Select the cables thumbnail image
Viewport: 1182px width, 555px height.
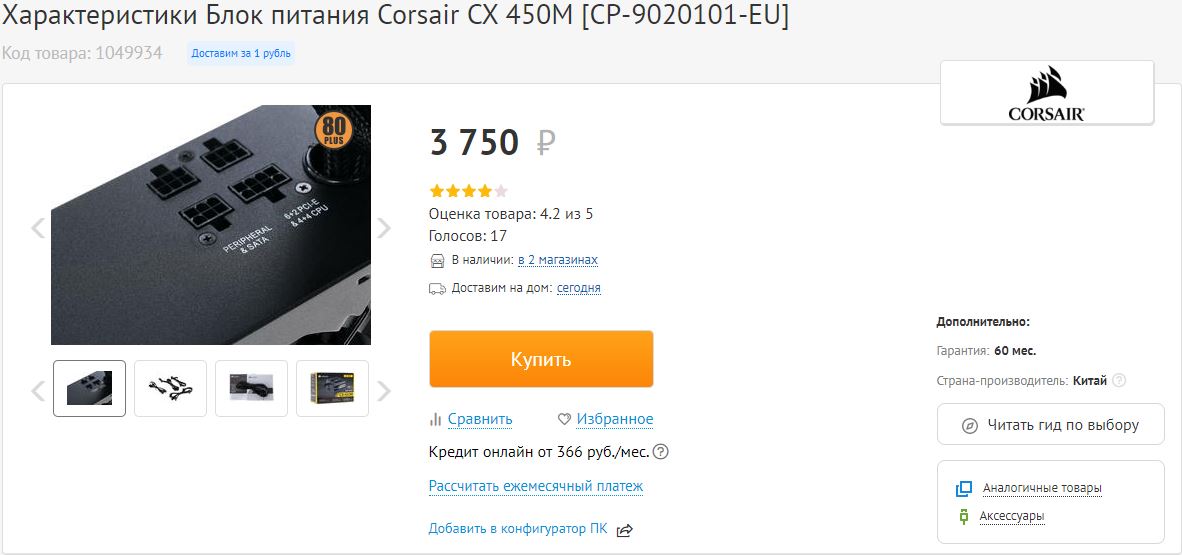pyautogui.click(x=170, y=388)
